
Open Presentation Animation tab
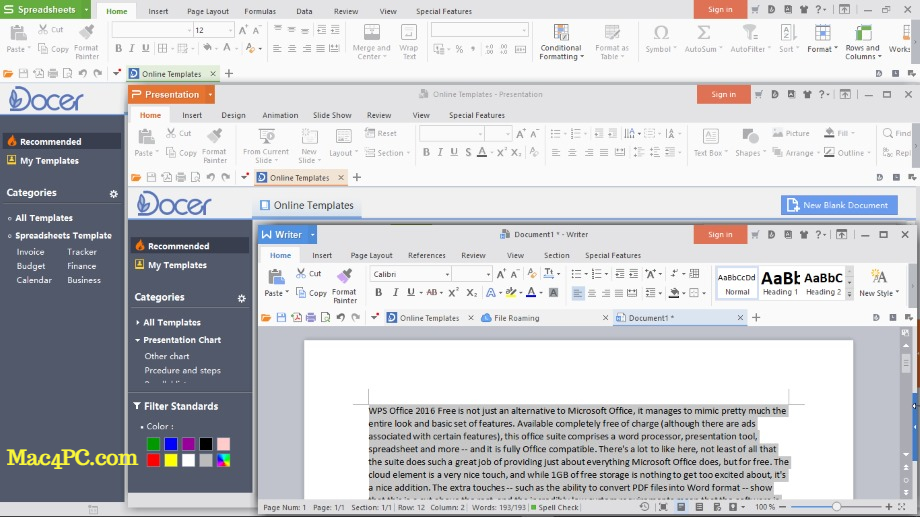[x=280, y=115]
